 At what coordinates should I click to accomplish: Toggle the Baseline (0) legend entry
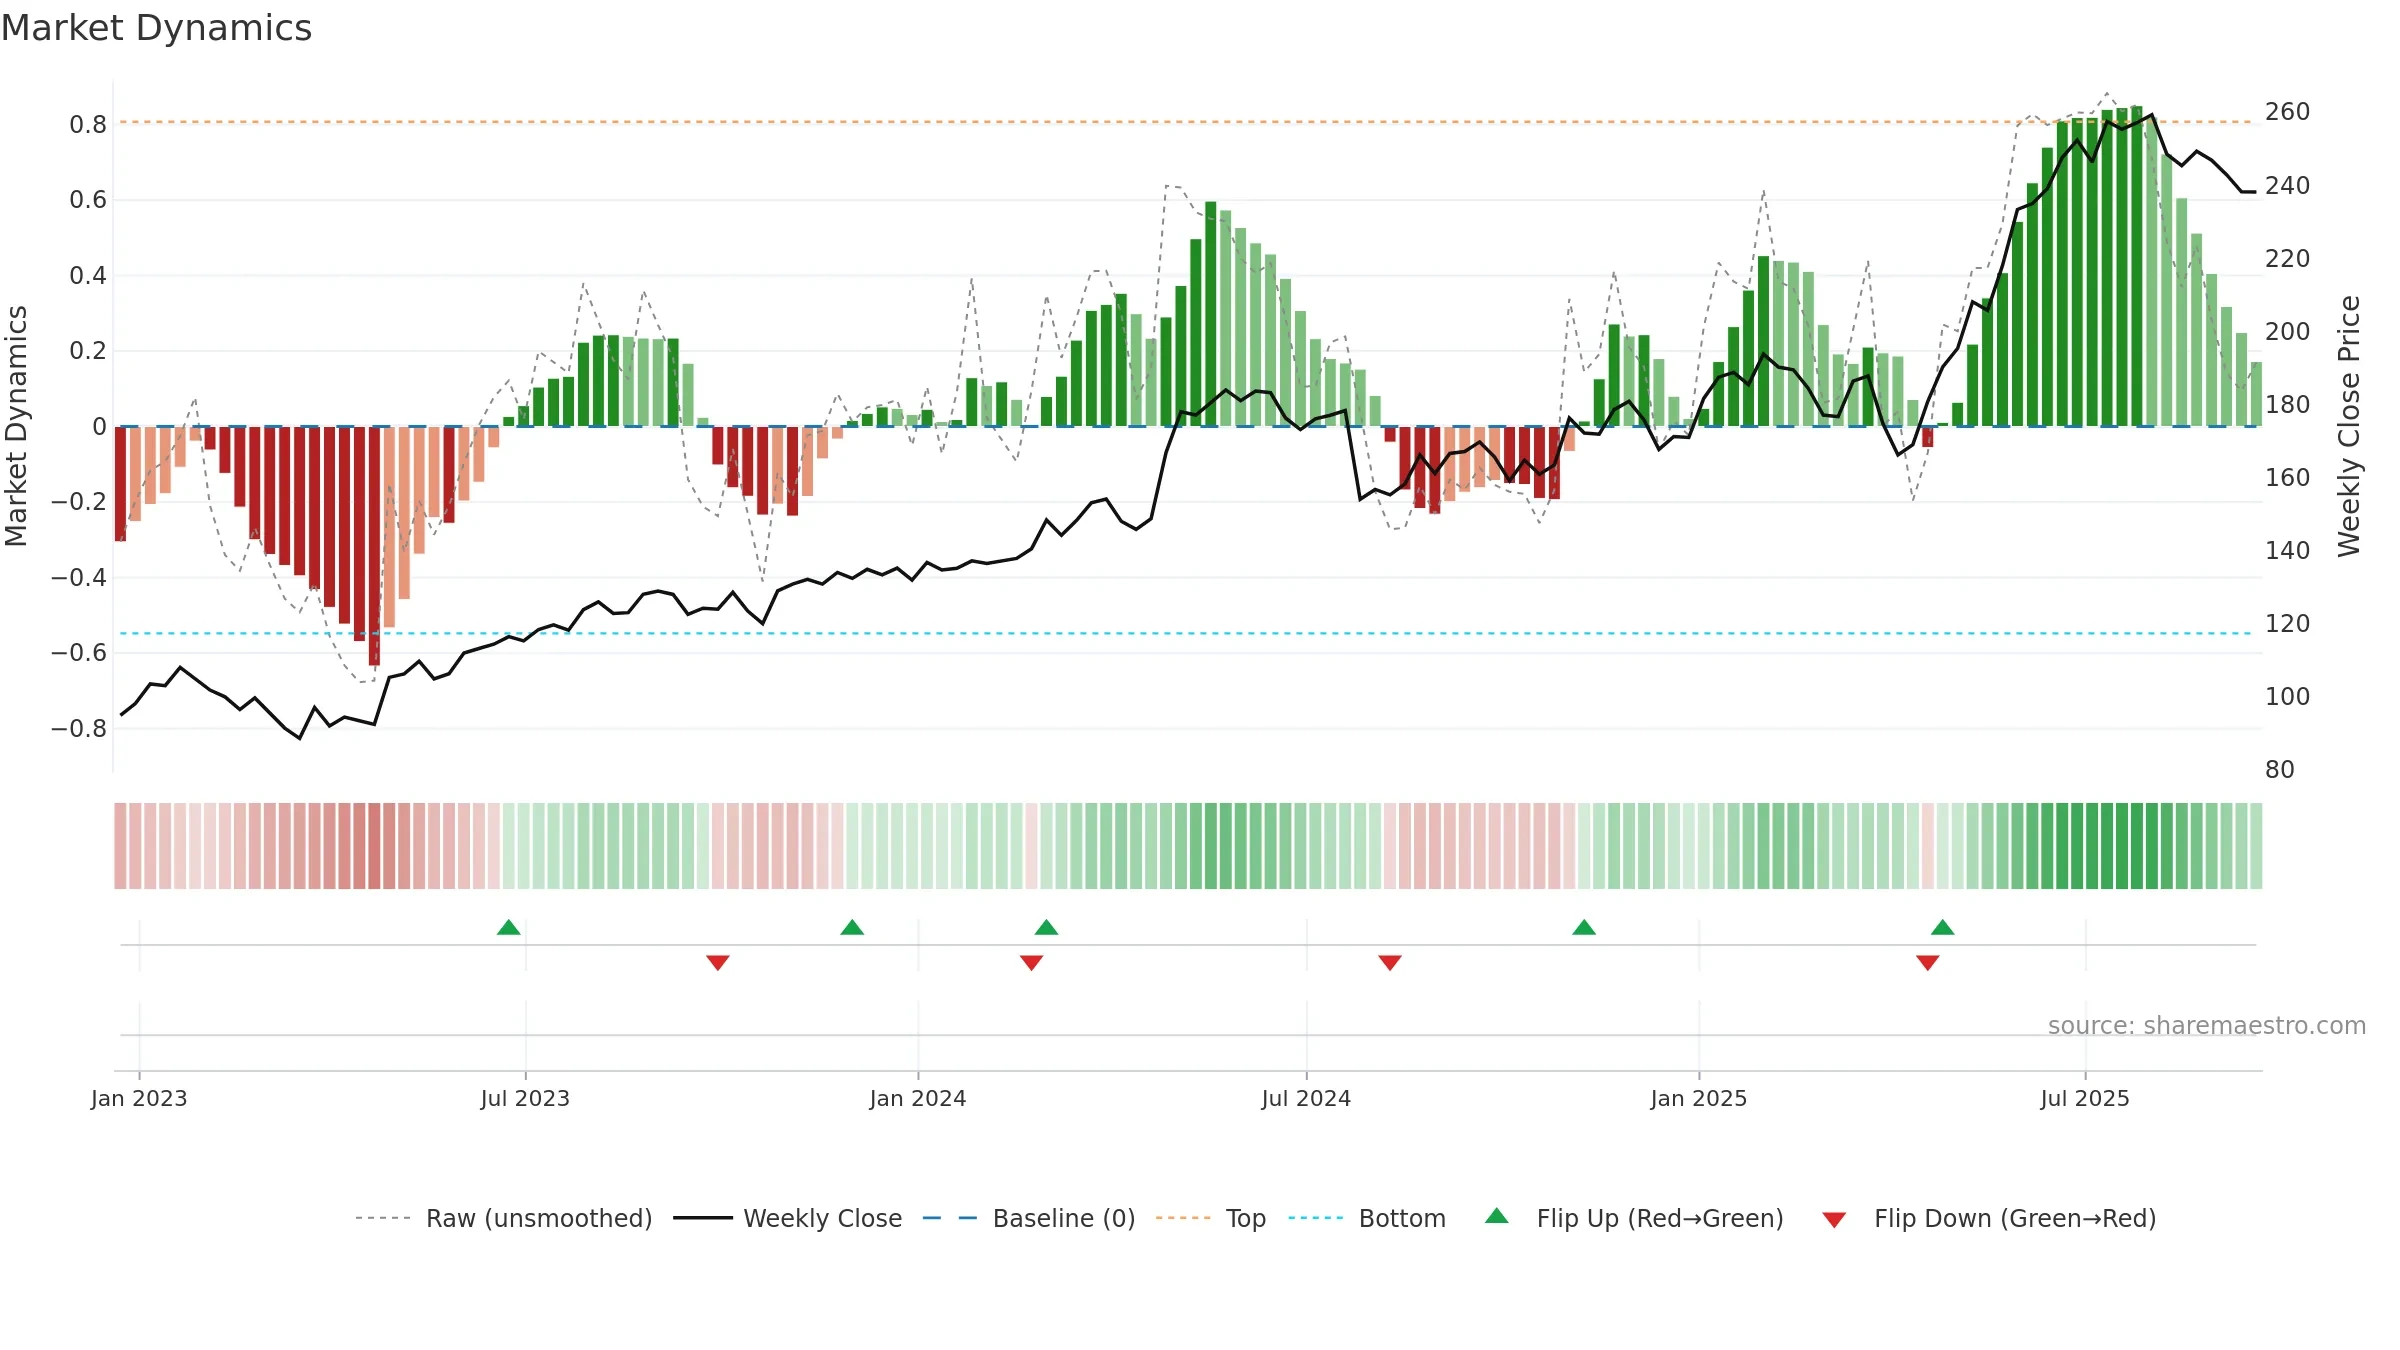1029,1218
